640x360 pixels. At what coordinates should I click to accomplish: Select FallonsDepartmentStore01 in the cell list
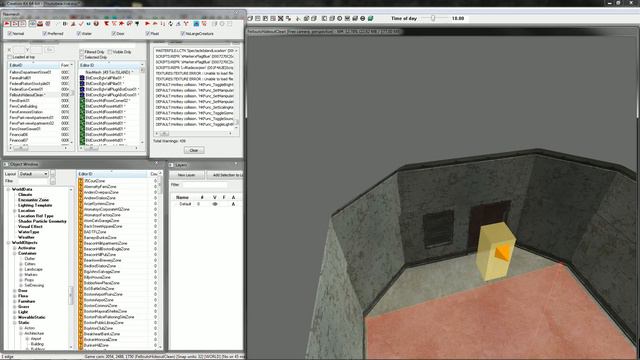point(31,72)
